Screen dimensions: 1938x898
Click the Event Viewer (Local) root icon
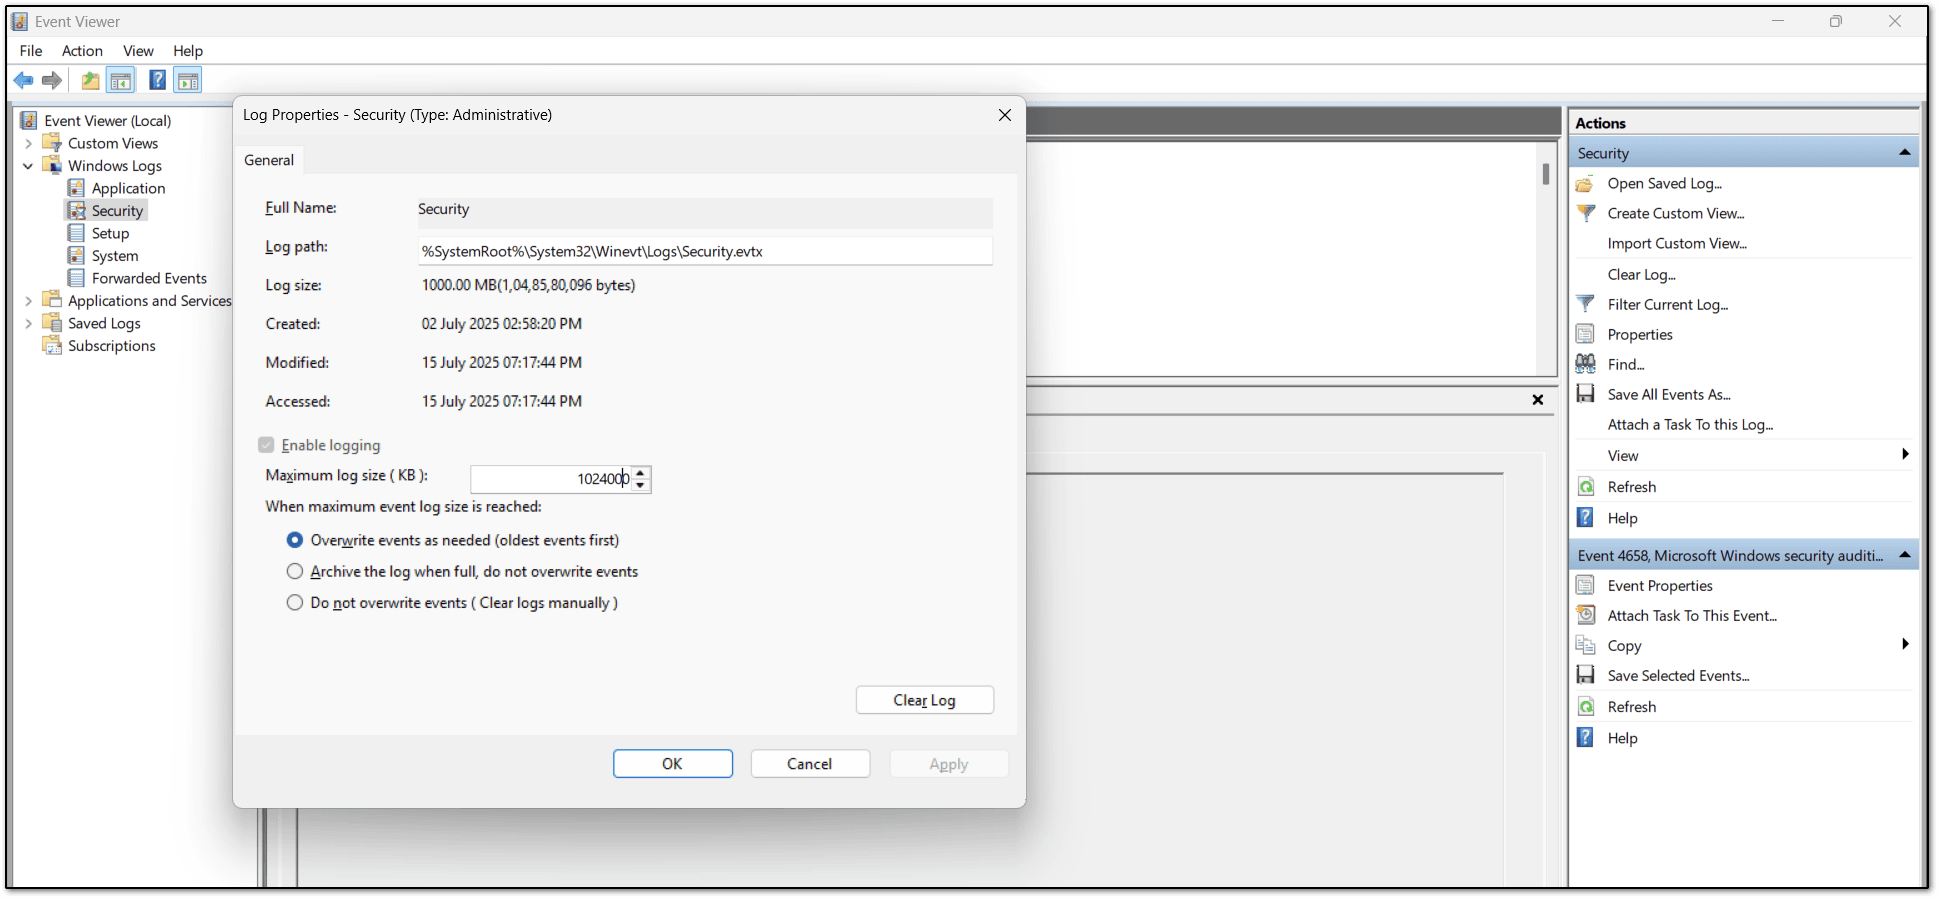click(29, 121)
